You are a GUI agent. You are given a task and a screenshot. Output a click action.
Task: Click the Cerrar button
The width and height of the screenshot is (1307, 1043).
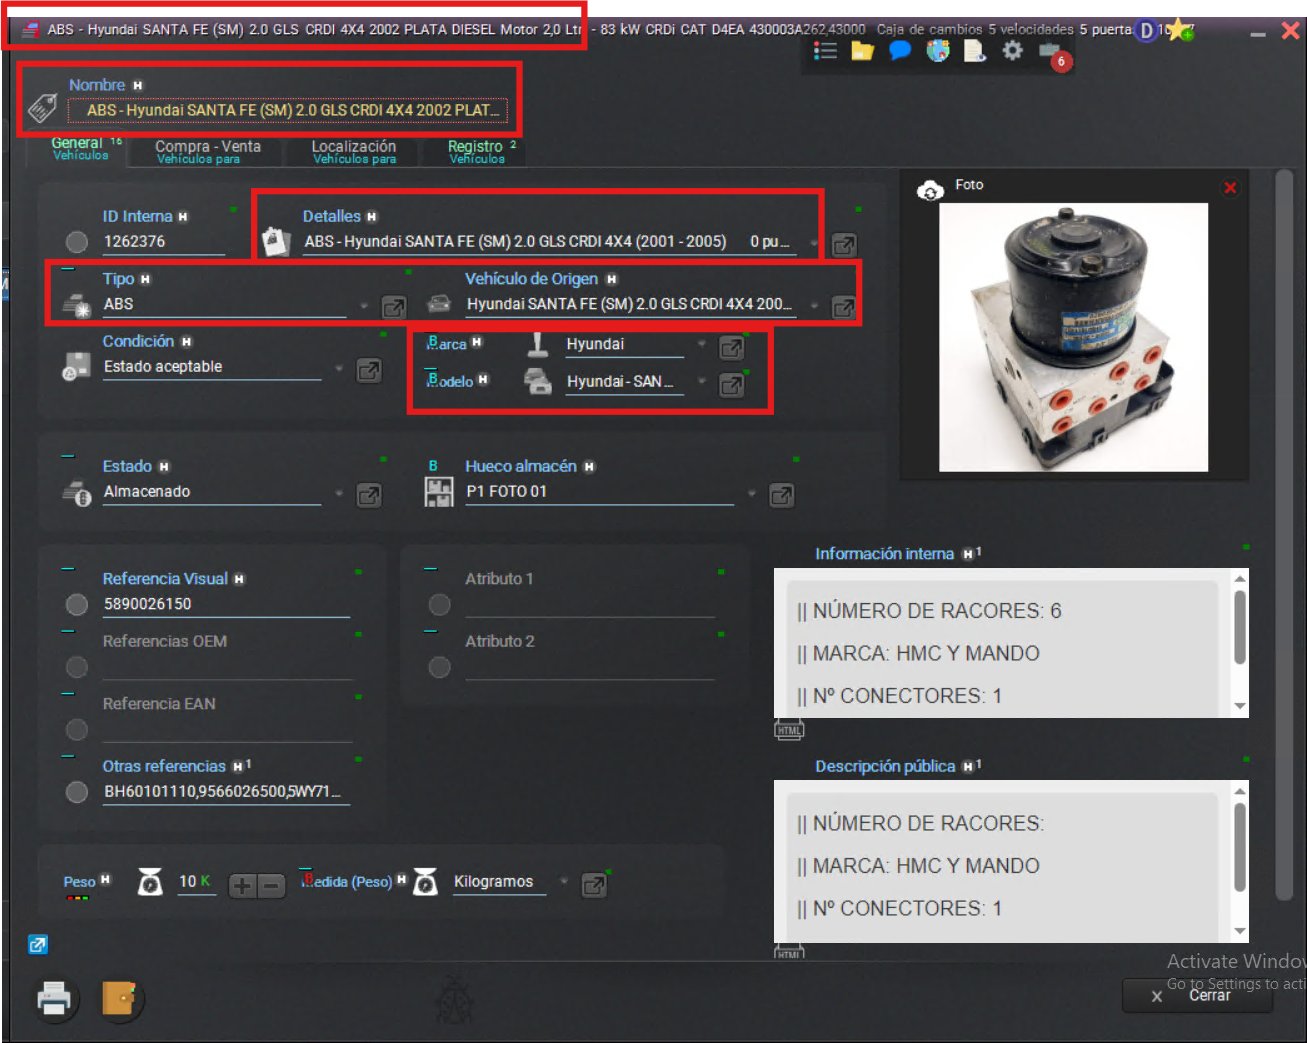(x=1197, y=995)
